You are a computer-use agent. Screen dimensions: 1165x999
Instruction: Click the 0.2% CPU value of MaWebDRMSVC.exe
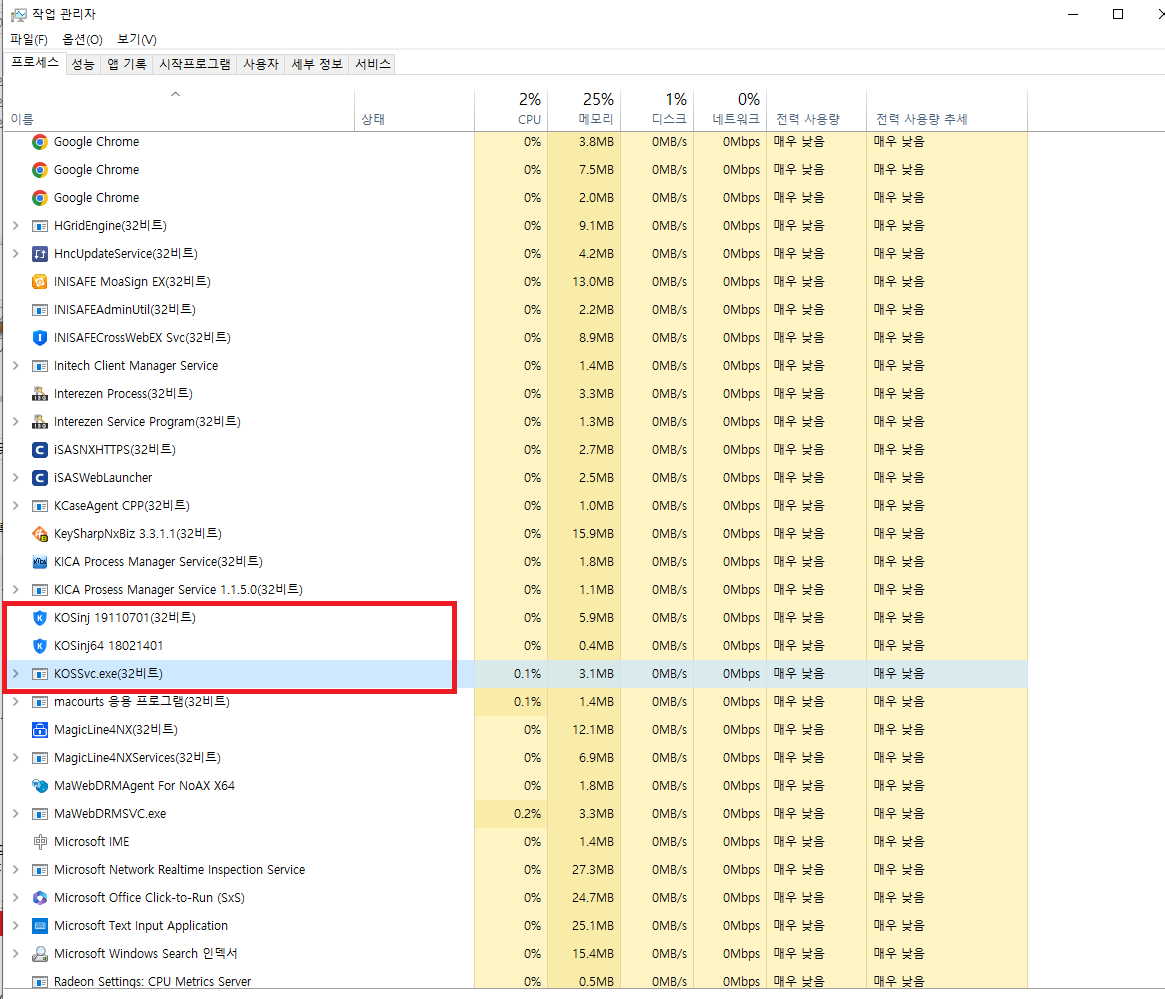click(511, 814)
